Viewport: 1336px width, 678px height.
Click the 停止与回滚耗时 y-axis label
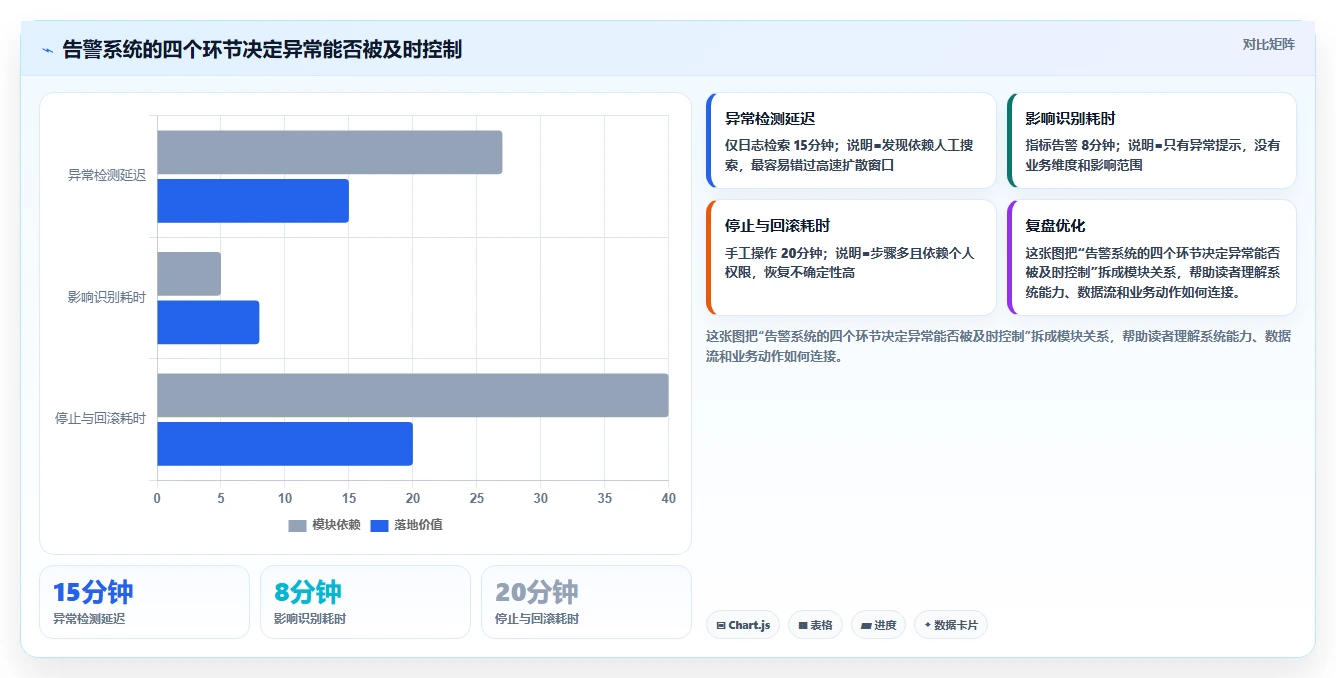(100, 419)
